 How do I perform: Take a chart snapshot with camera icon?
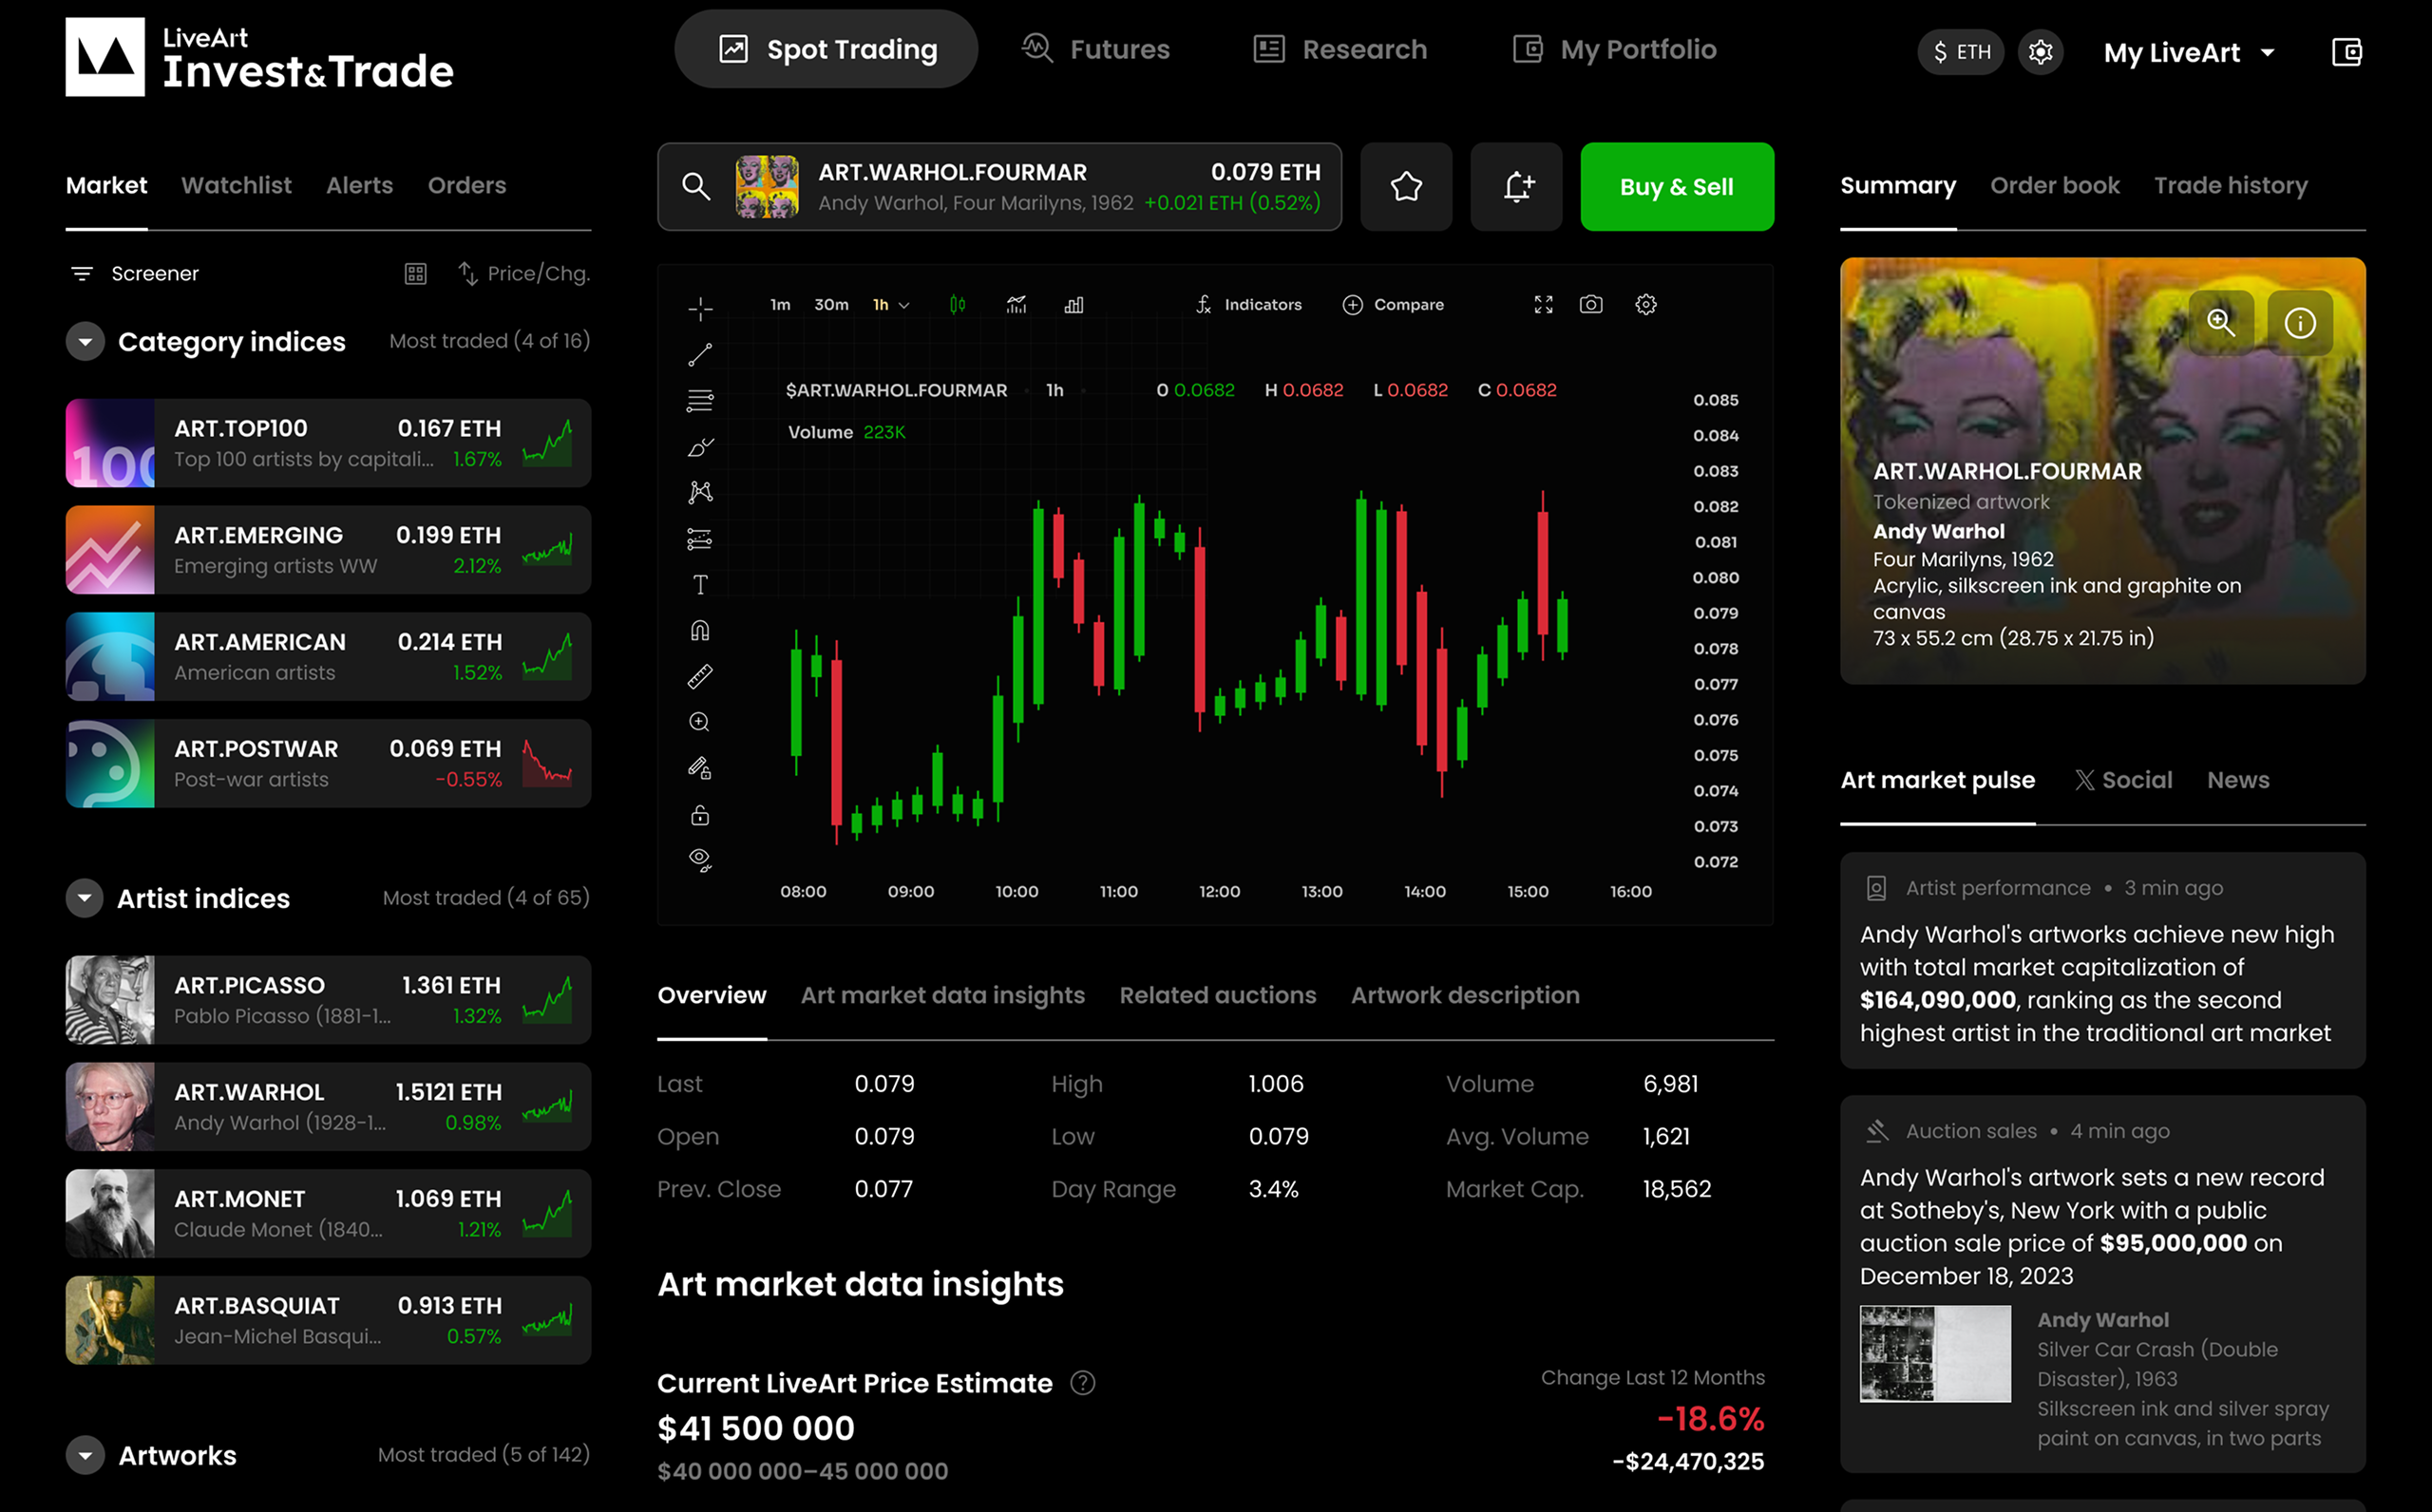click(x=1591, y=305)
